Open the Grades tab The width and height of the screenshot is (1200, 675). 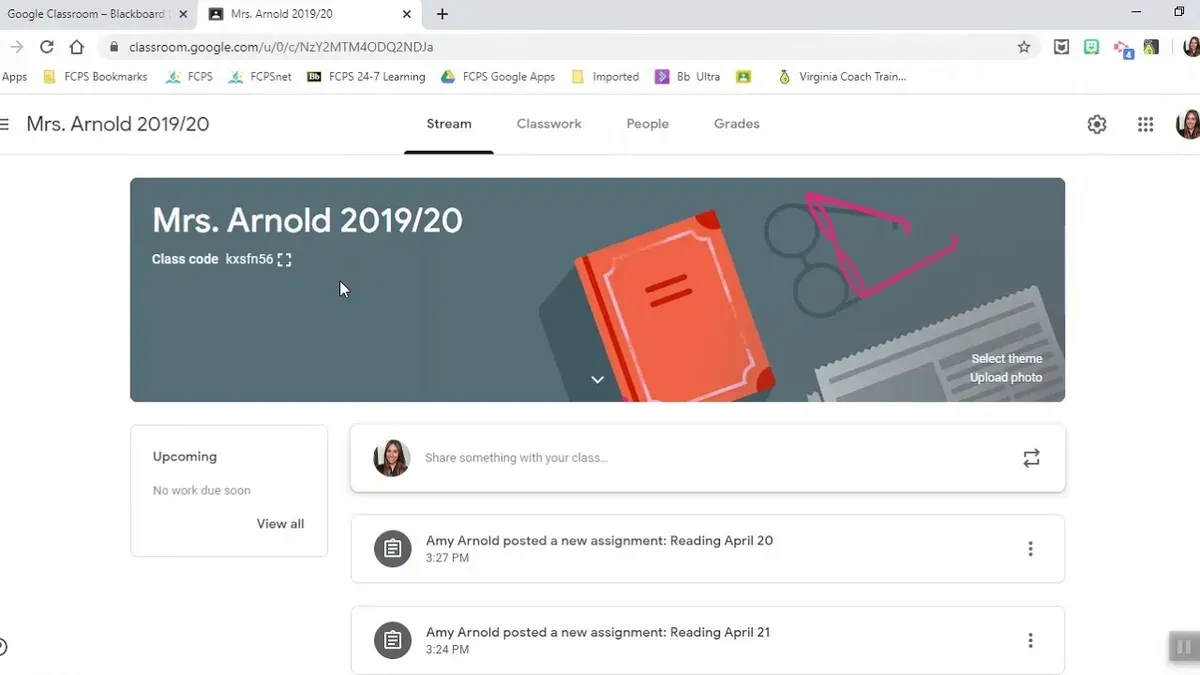pos(737,124)
